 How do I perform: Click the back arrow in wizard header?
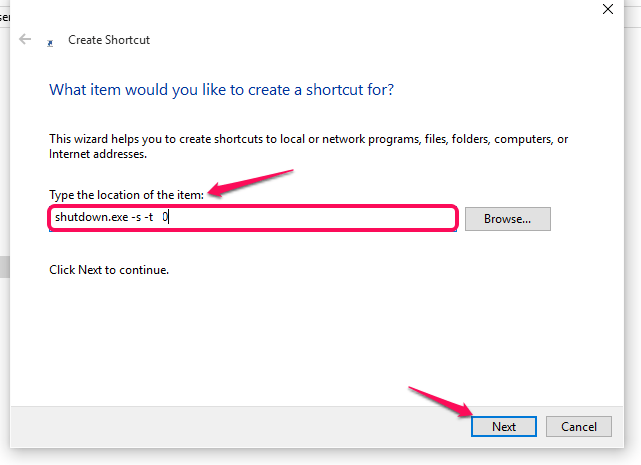[25, 39]
